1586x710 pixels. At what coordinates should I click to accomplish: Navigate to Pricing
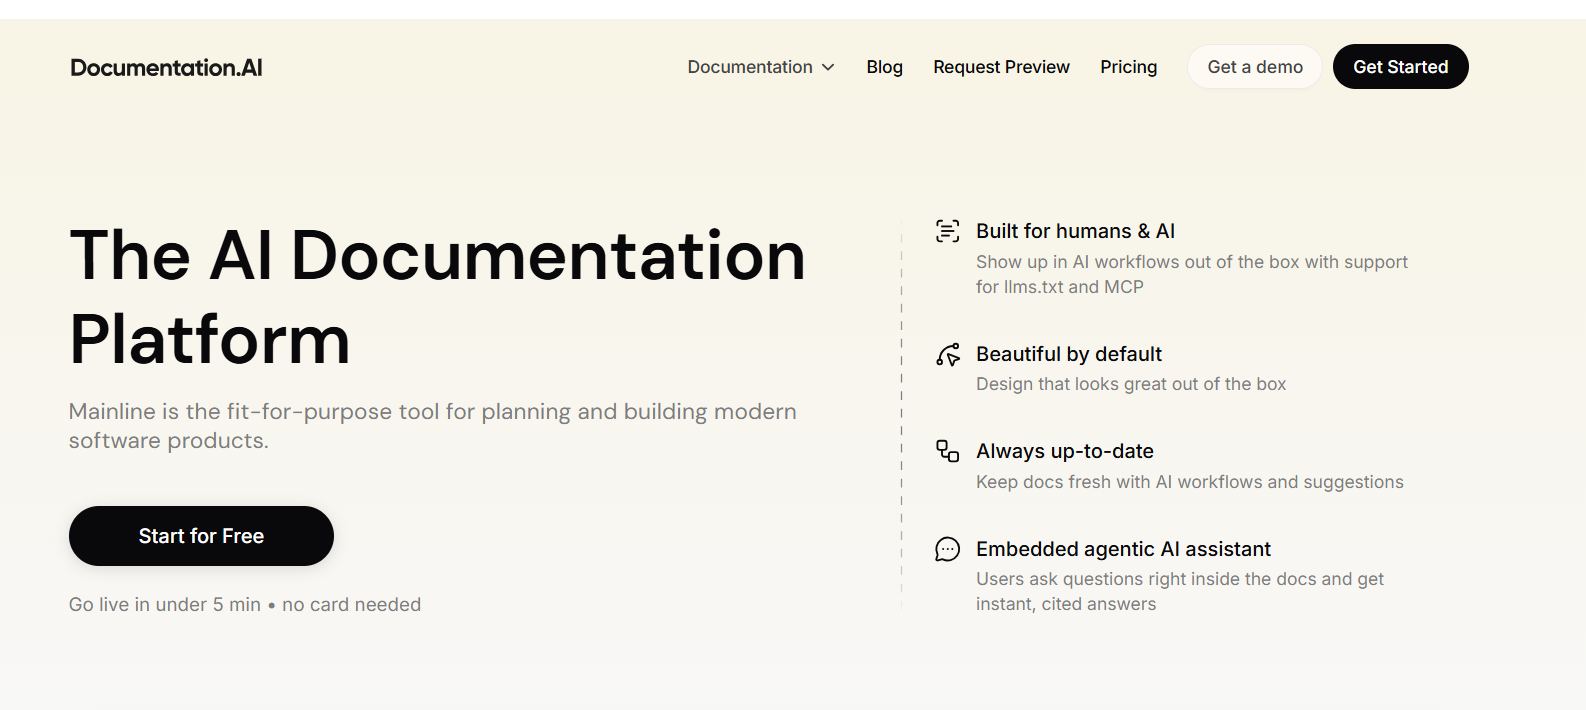pyautogui.click(x=1128, y=67)
